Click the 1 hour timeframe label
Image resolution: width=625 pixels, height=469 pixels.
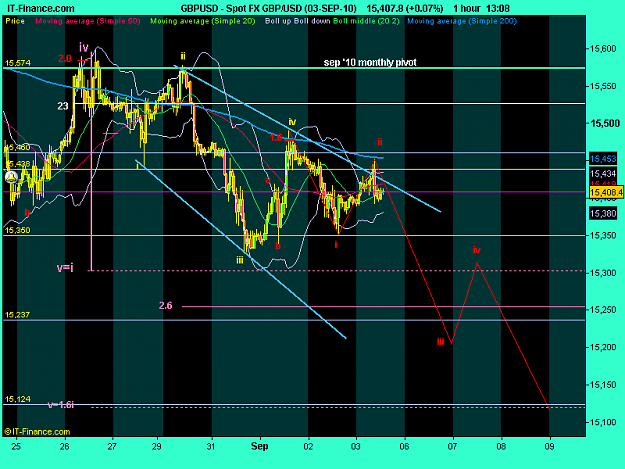coord(467,8)
